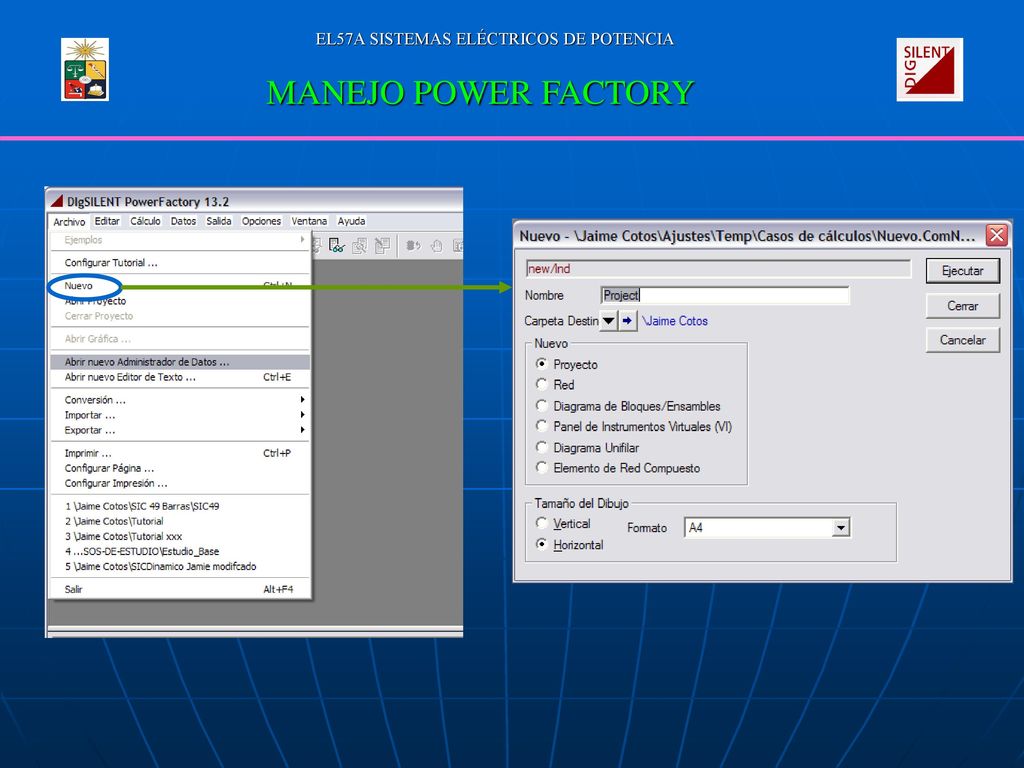Viewport: 1024px width, 768px height.
Task: Open the Carpeta Destino dropdown arrow
Action: (608, 321)
